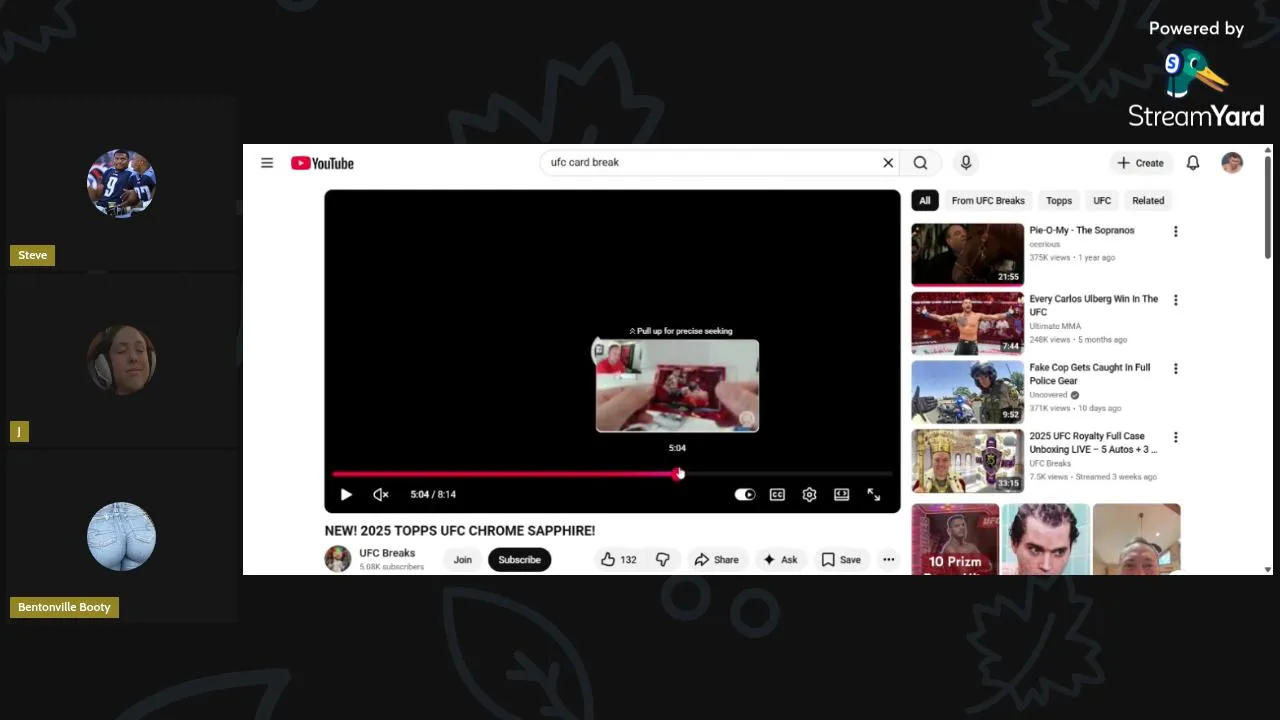Save the video to a playlist
Image resolution: width=1280 pixels, height=720 pixels.
click(841, 560)
